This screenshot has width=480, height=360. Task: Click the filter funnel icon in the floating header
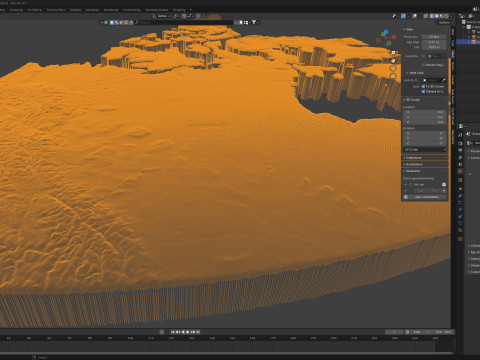pyautogui.click(x=254, y=22)
